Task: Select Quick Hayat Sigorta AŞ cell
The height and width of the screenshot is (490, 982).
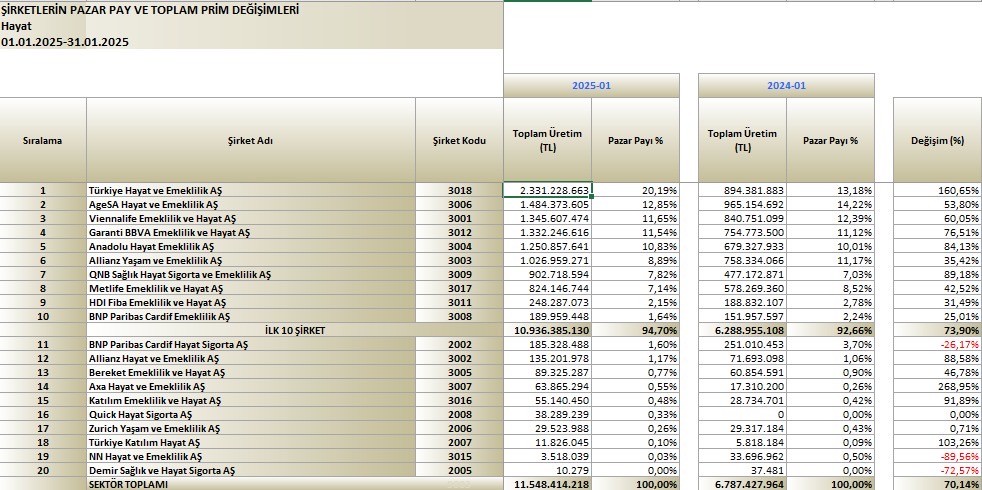Action: click(x=251, y=414)
